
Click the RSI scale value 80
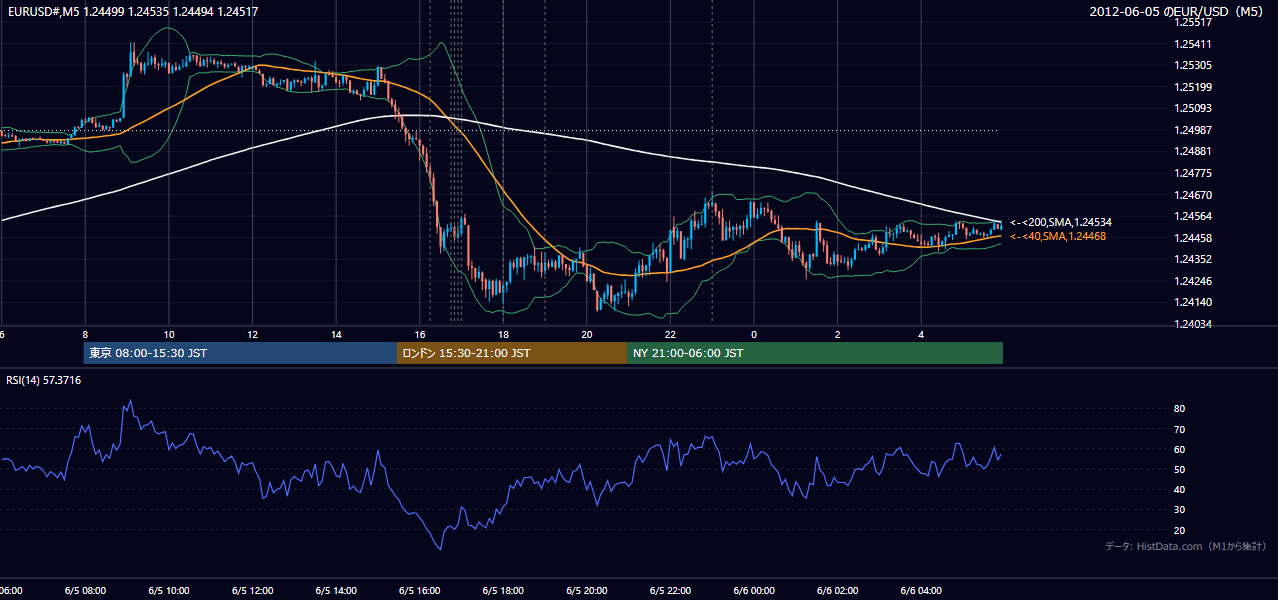[x=1179, y=409]
